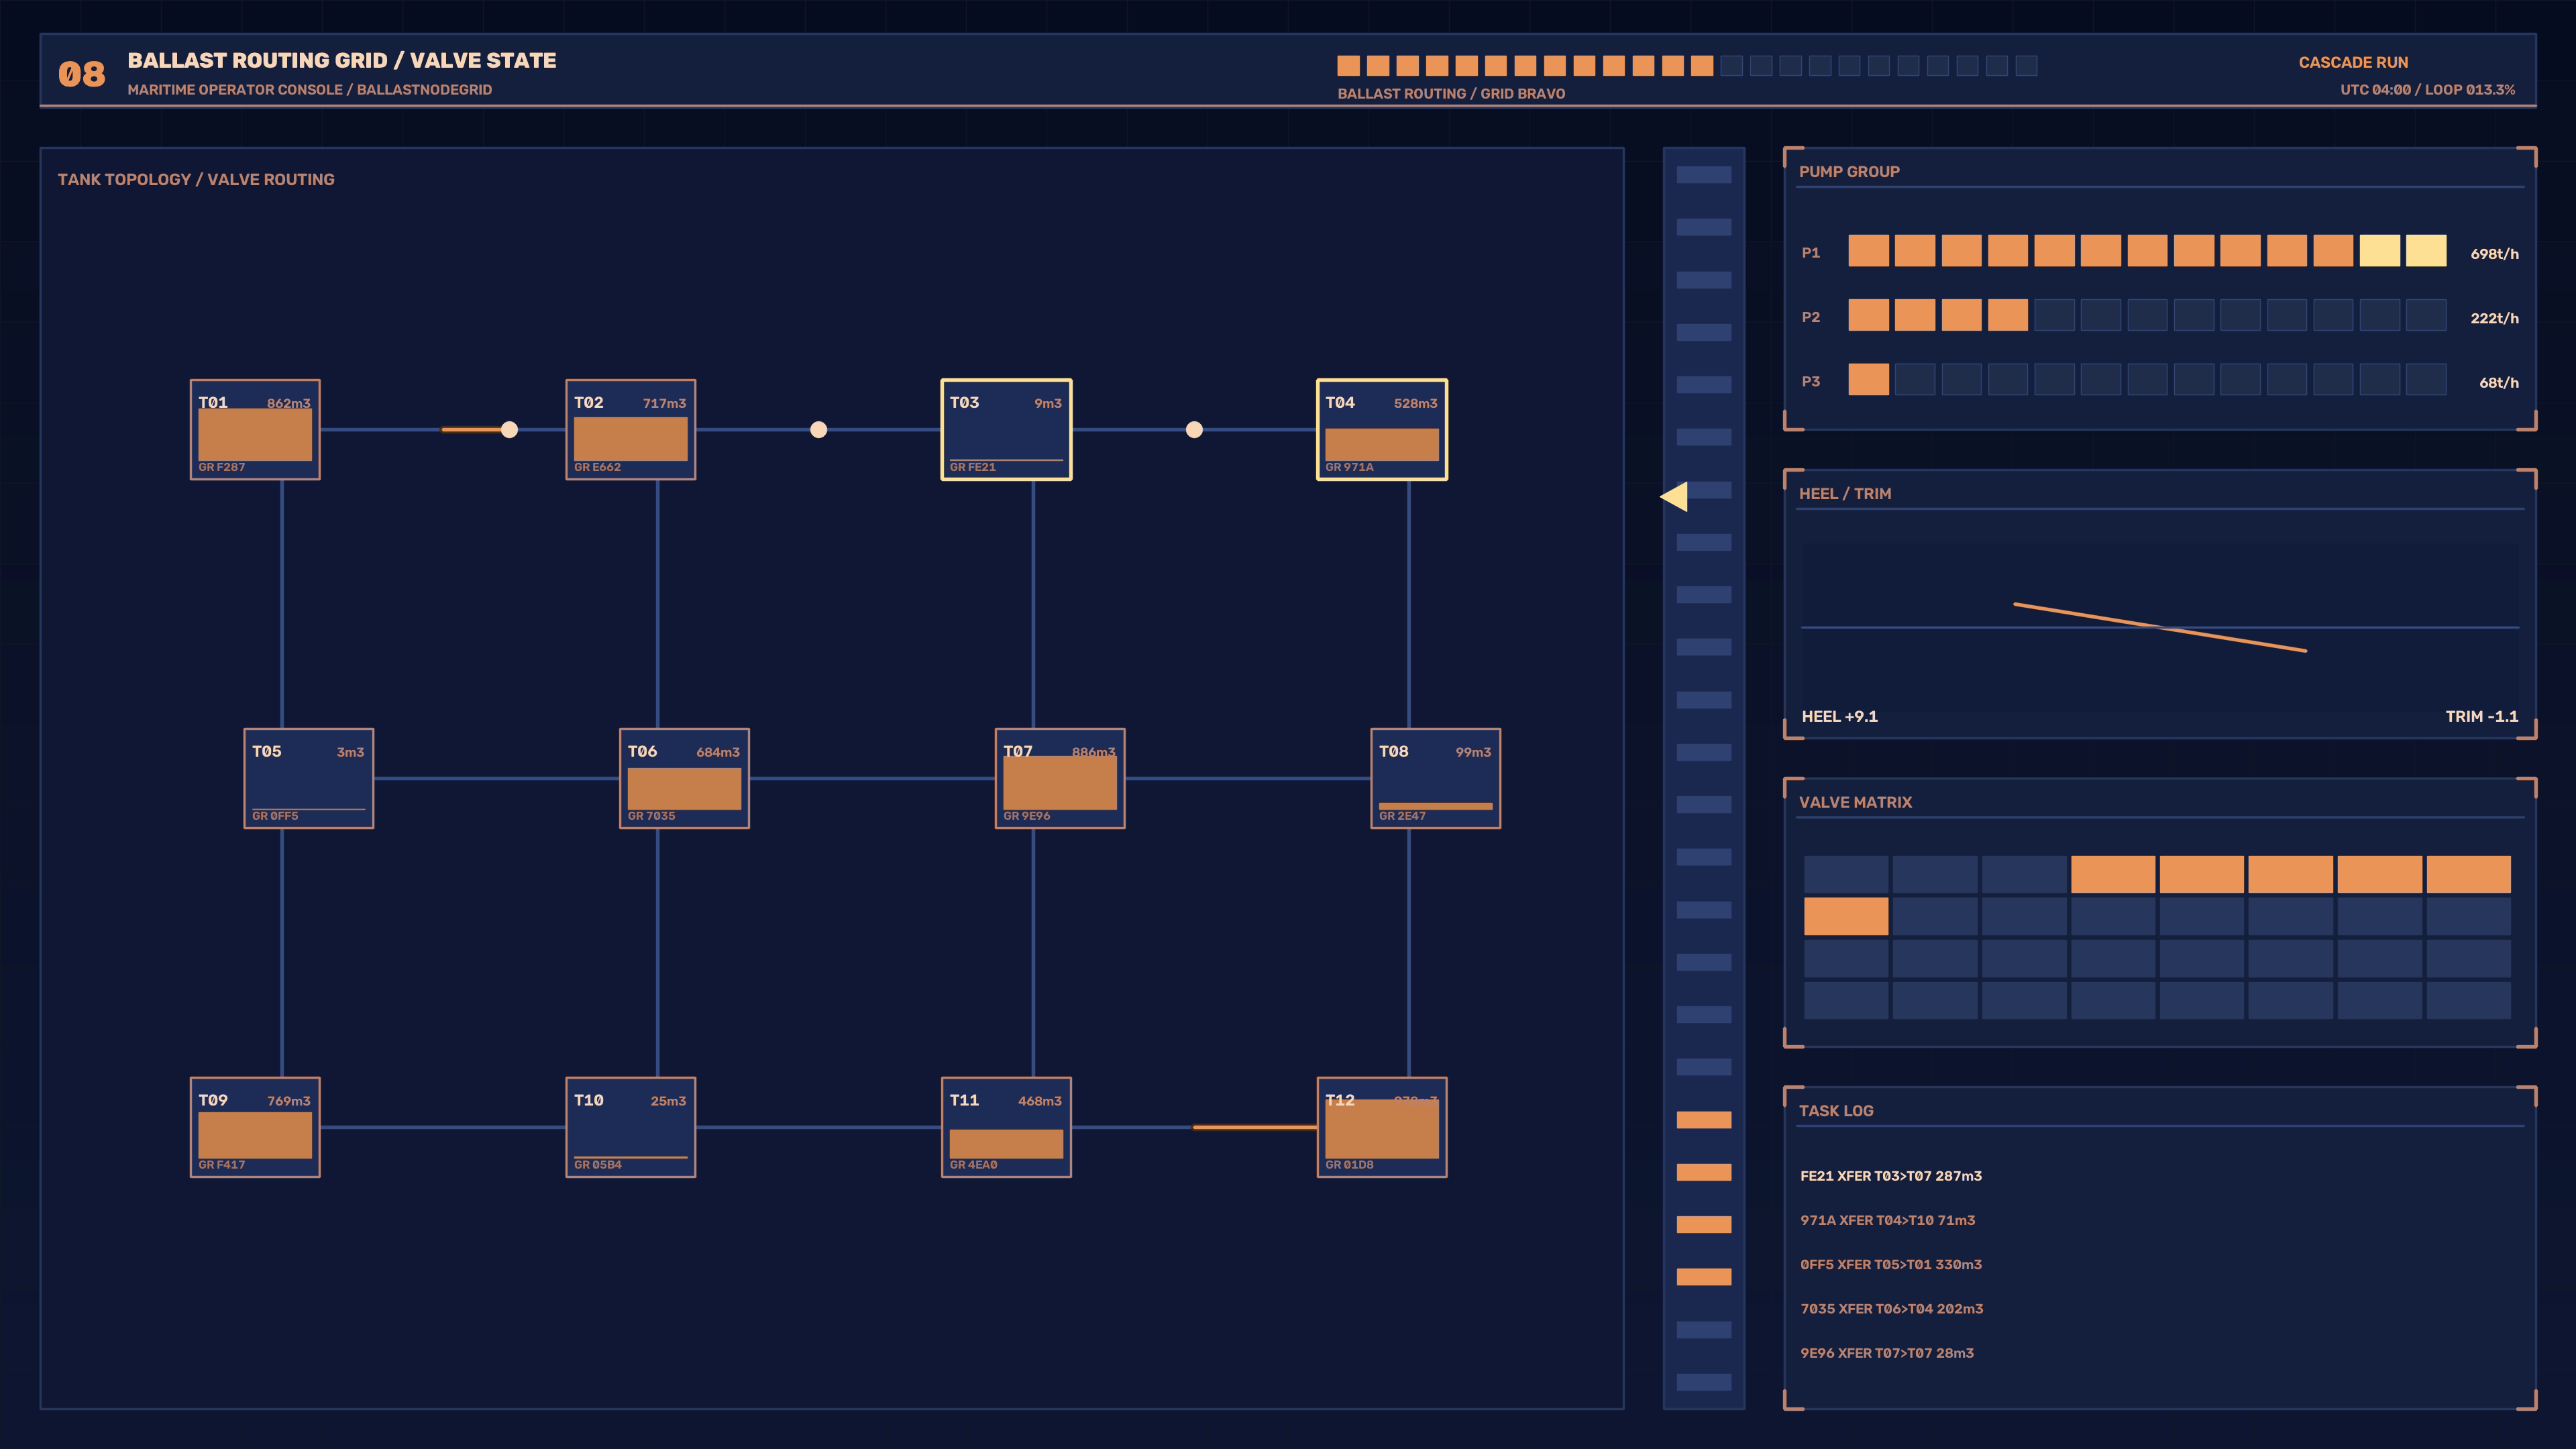Open tank T06 with 684m3
Viewport: 2576px width, 1449px height.
(x=684, y=778)
